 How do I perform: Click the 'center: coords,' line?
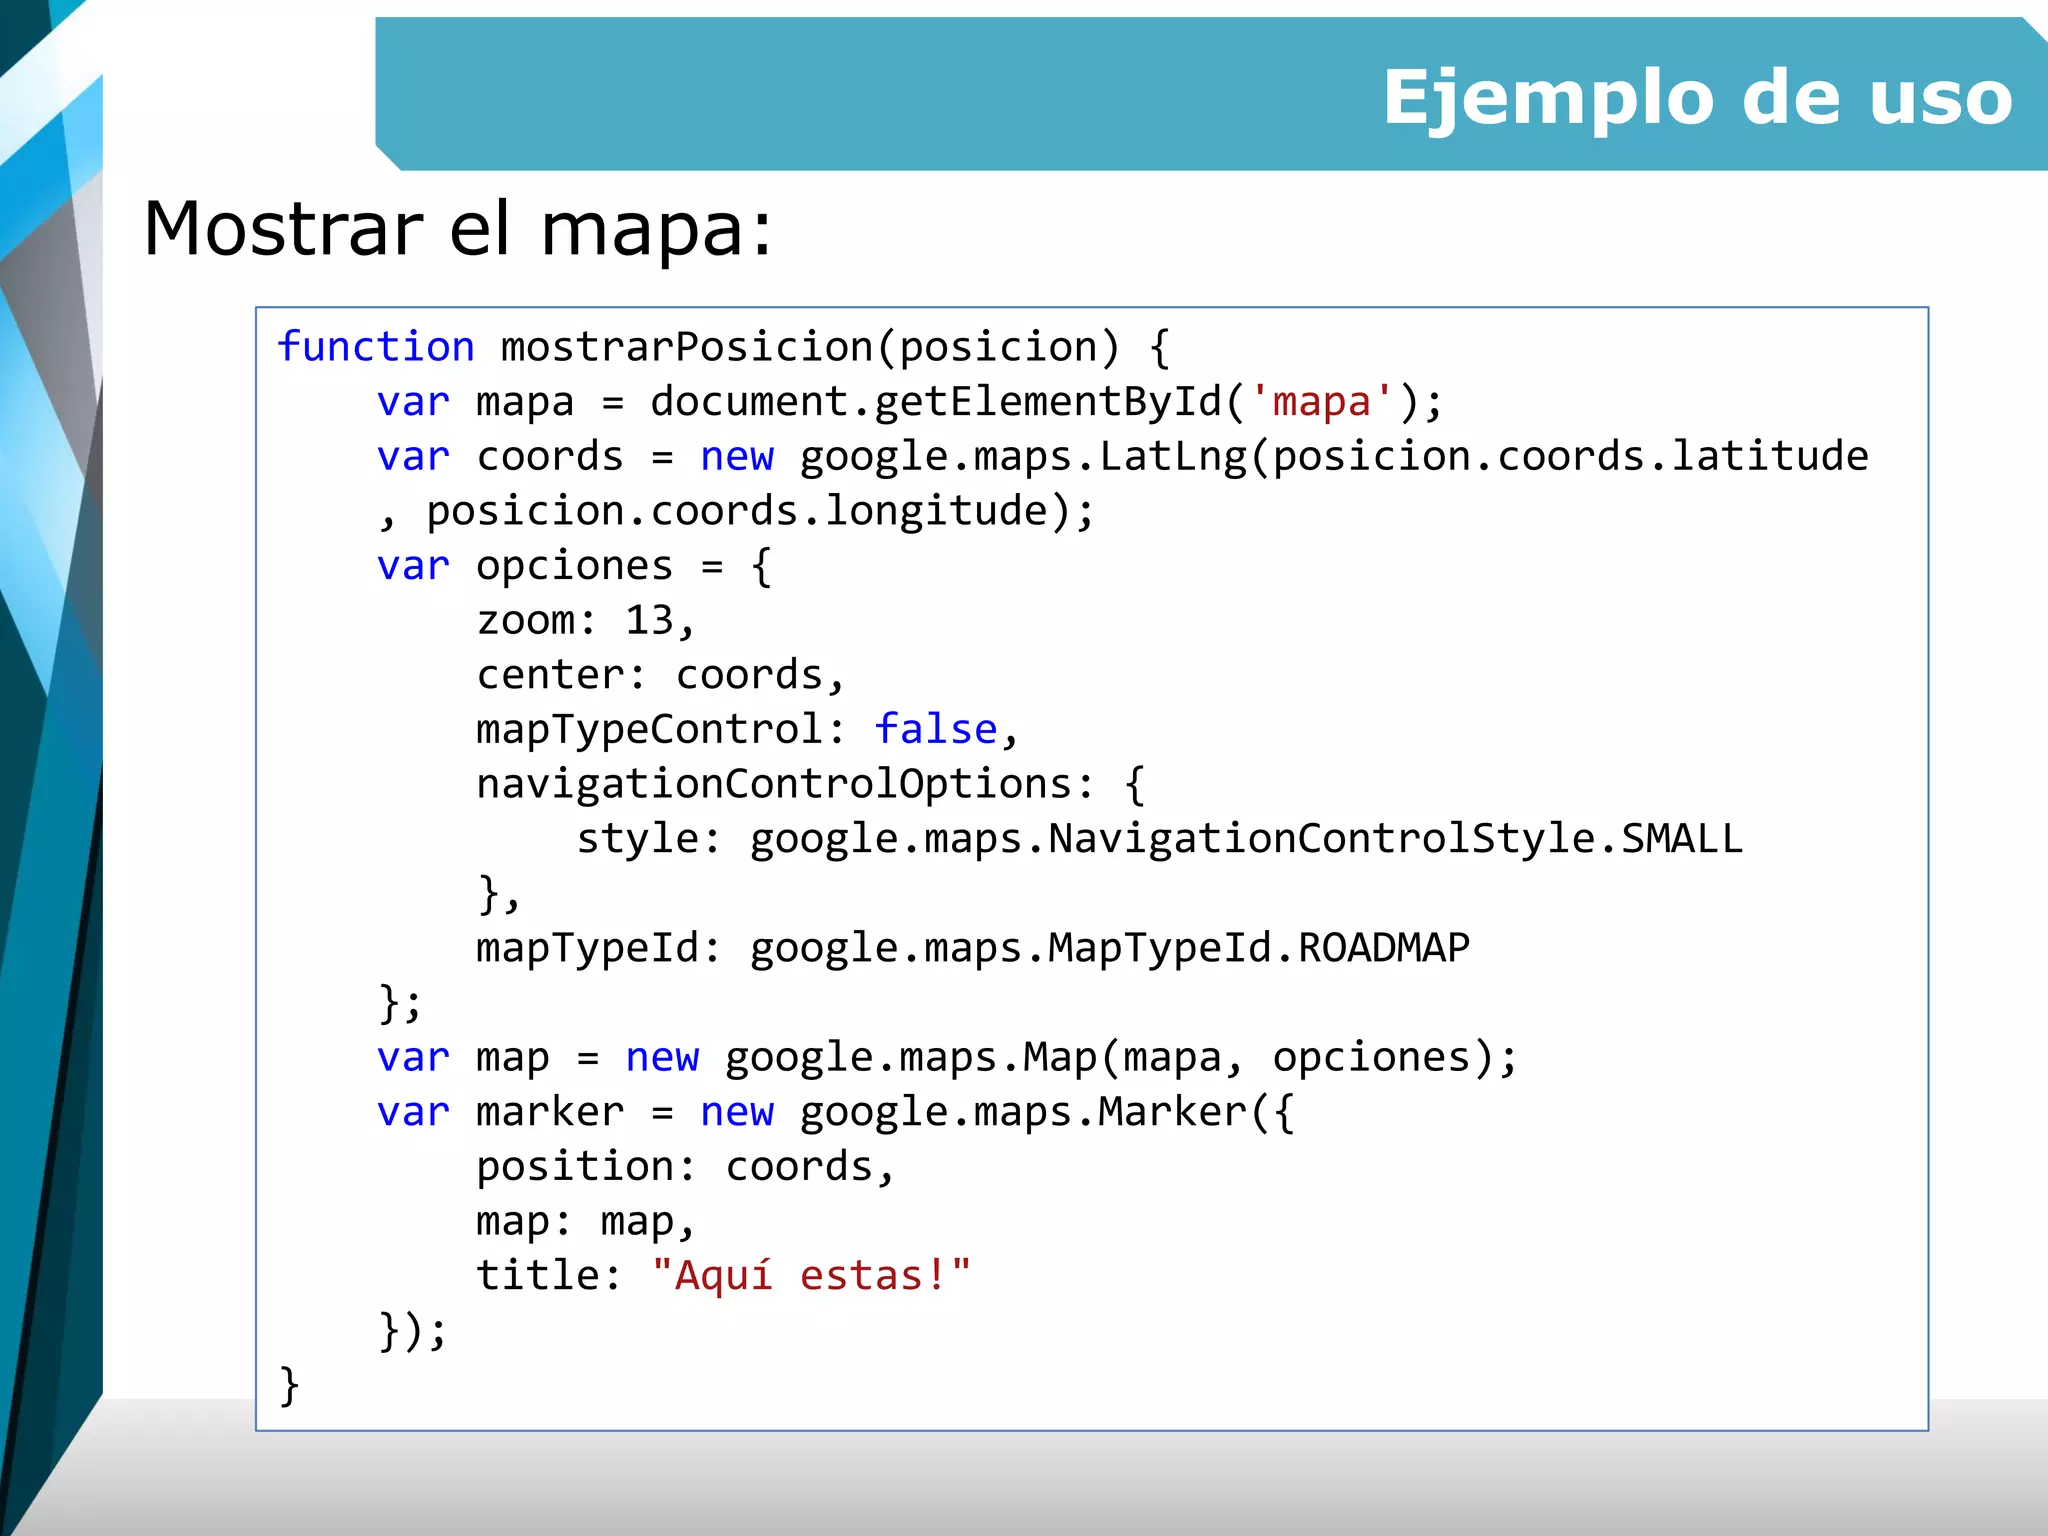(x=661, y=675)
